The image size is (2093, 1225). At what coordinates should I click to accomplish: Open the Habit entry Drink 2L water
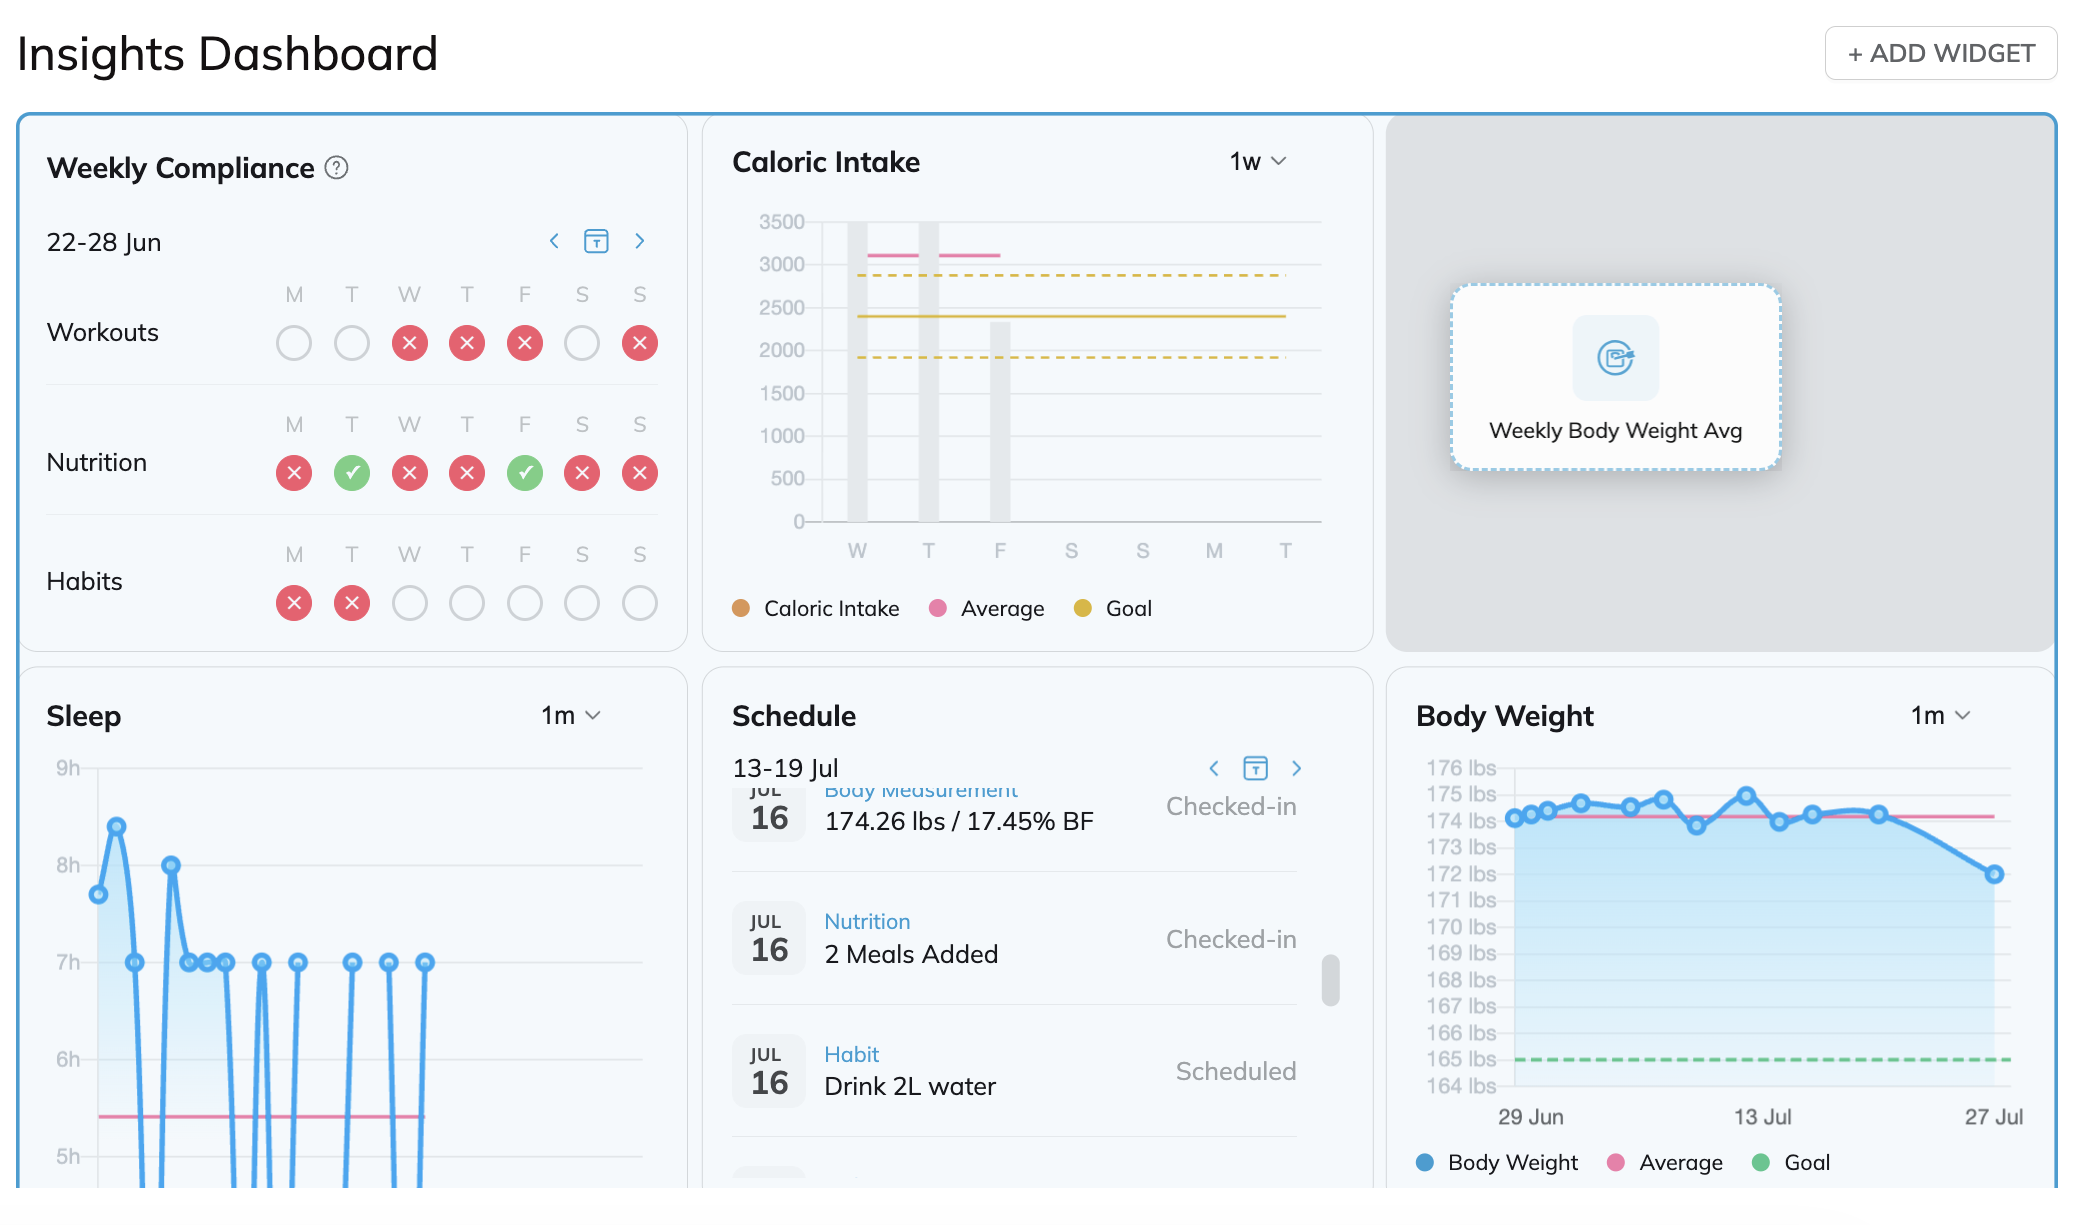pos(1014,1071)
